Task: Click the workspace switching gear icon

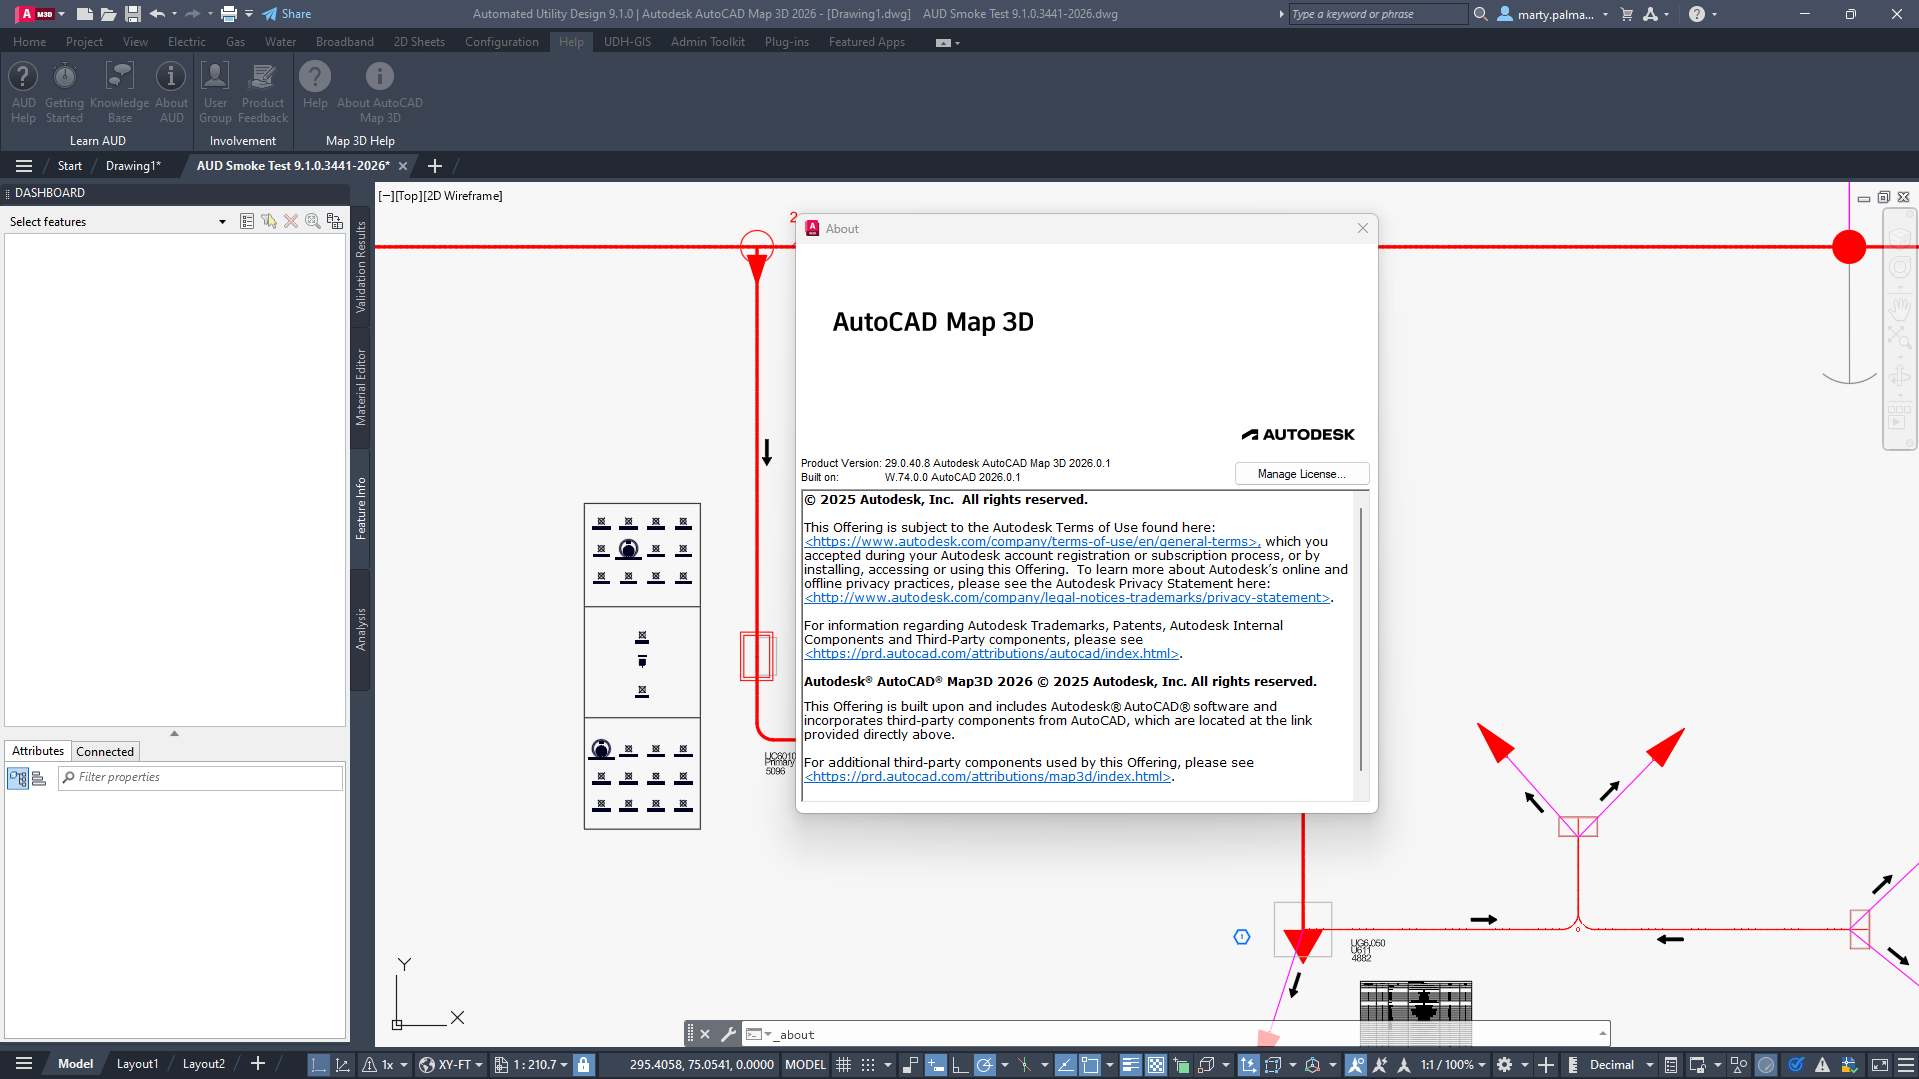Action: 1504,1065
